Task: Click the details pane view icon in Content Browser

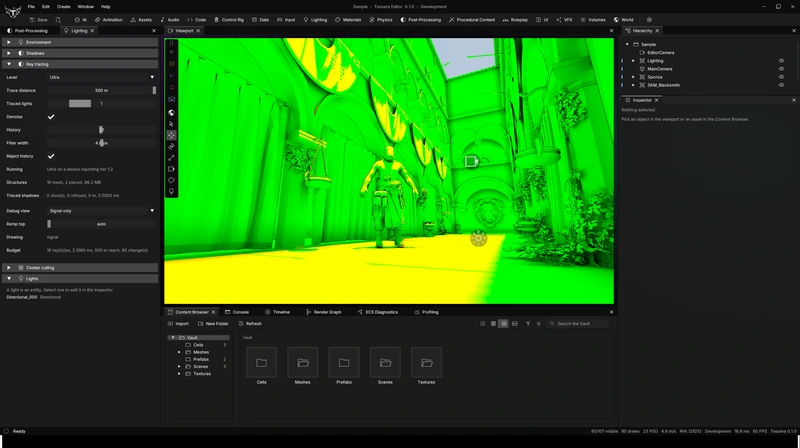Action: [514, 323]
